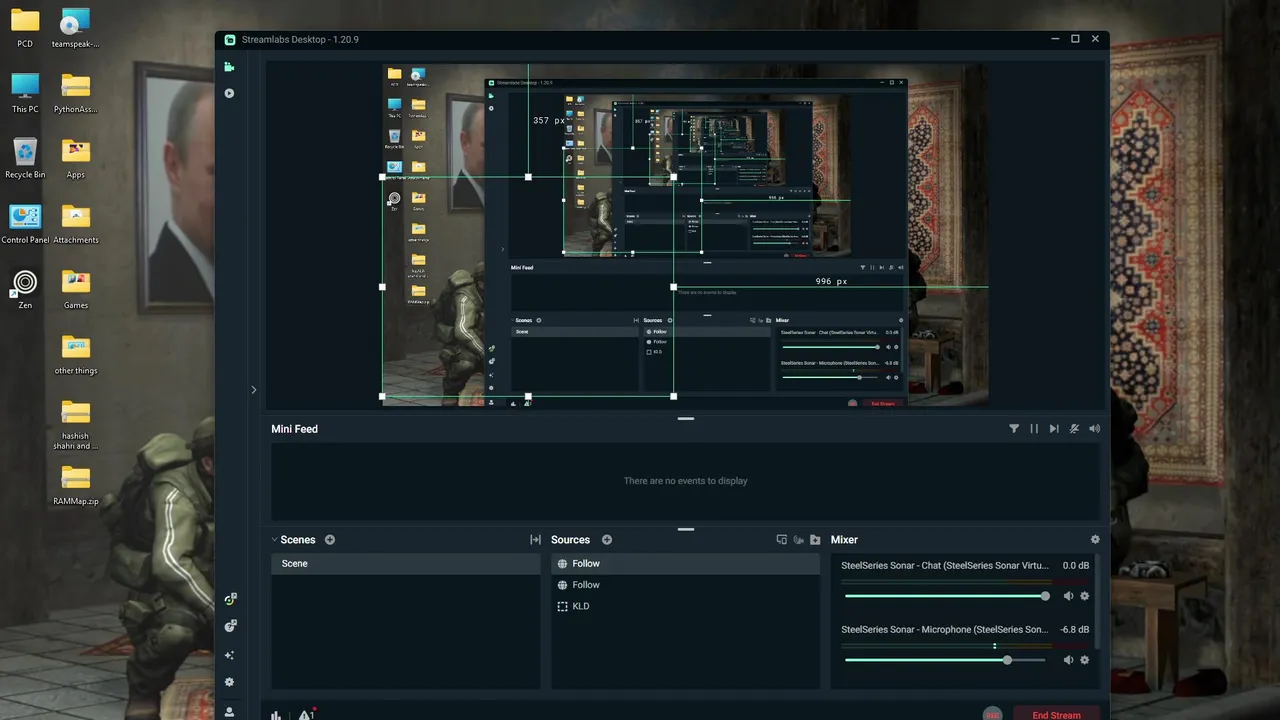Screen dimensions: 1280x720
Task: Open SteelSeries Sonar Microphone settings gear
Action: click(1085, 660)
